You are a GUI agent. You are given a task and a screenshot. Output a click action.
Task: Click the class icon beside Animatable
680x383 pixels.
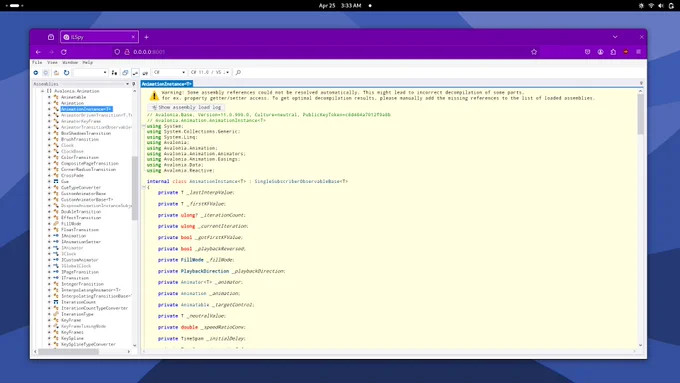click(56, 97)
